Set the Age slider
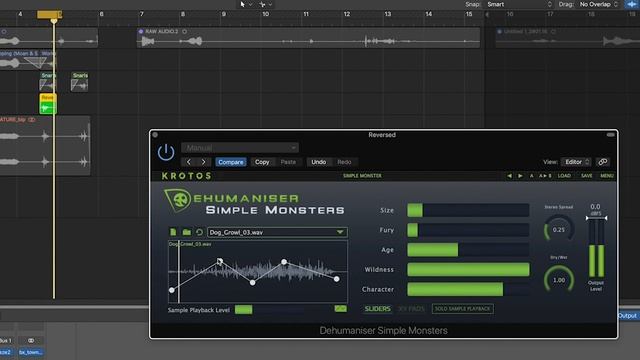The height and width of the screenshot is (360, 640). pyautogui.click(x=468, y=250)
